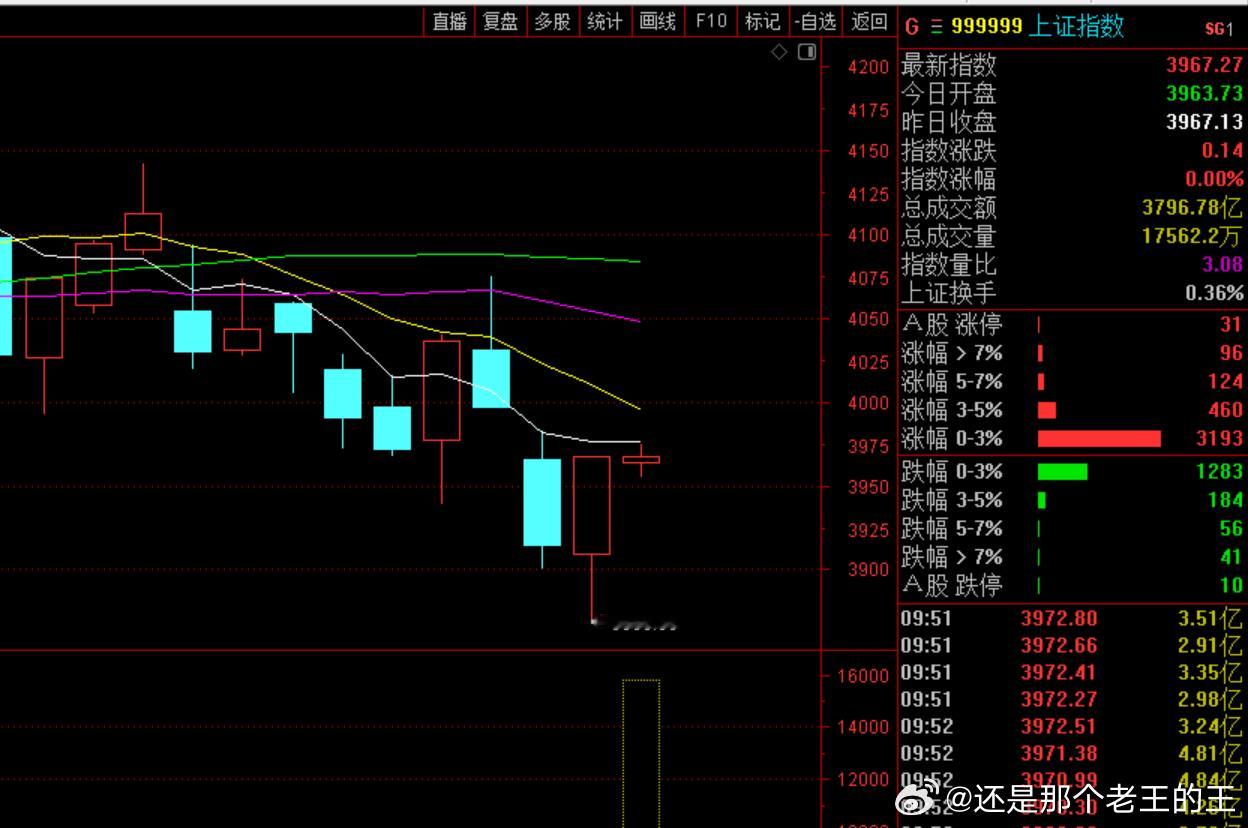
Task: Toggle the side panel layout icon
Action: click(807, 52)
